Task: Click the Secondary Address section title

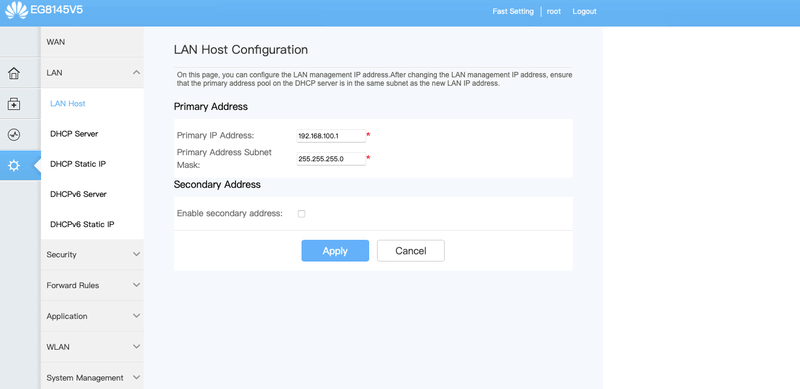Action: (217, 184)
